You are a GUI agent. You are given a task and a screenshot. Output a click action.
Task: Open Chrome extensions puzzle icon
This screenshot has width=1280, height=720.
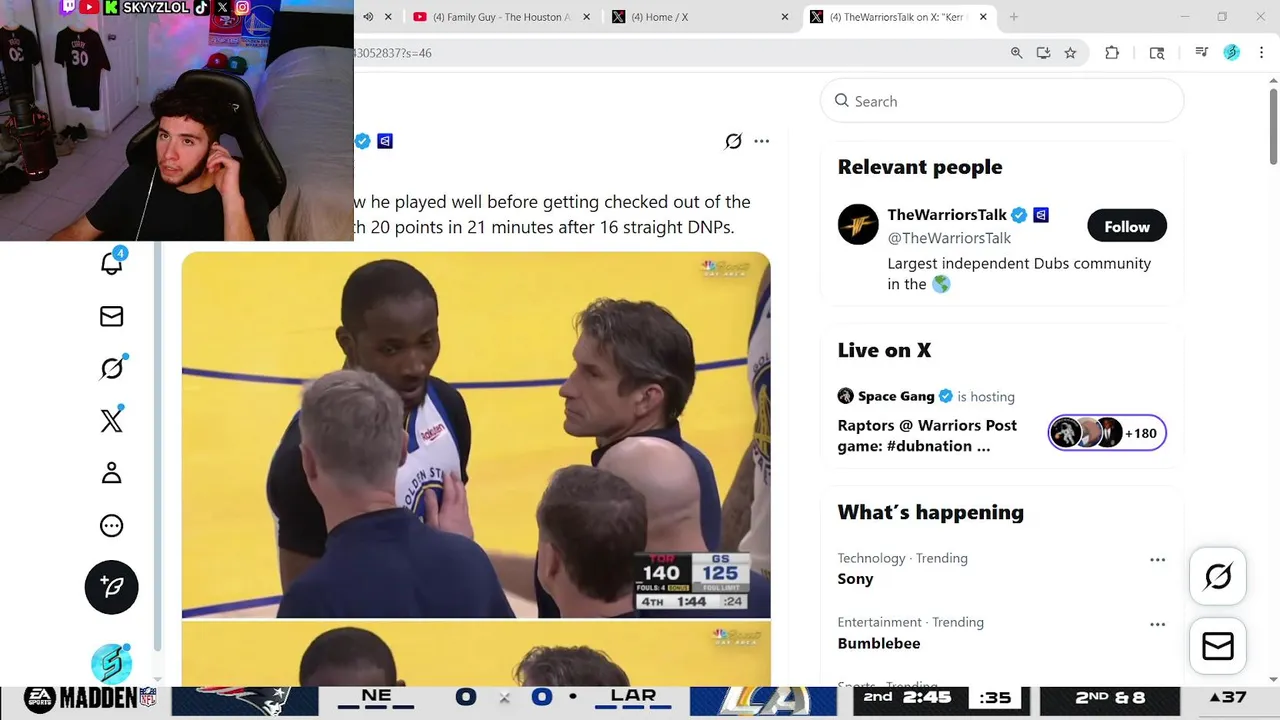pos(1112,53)
